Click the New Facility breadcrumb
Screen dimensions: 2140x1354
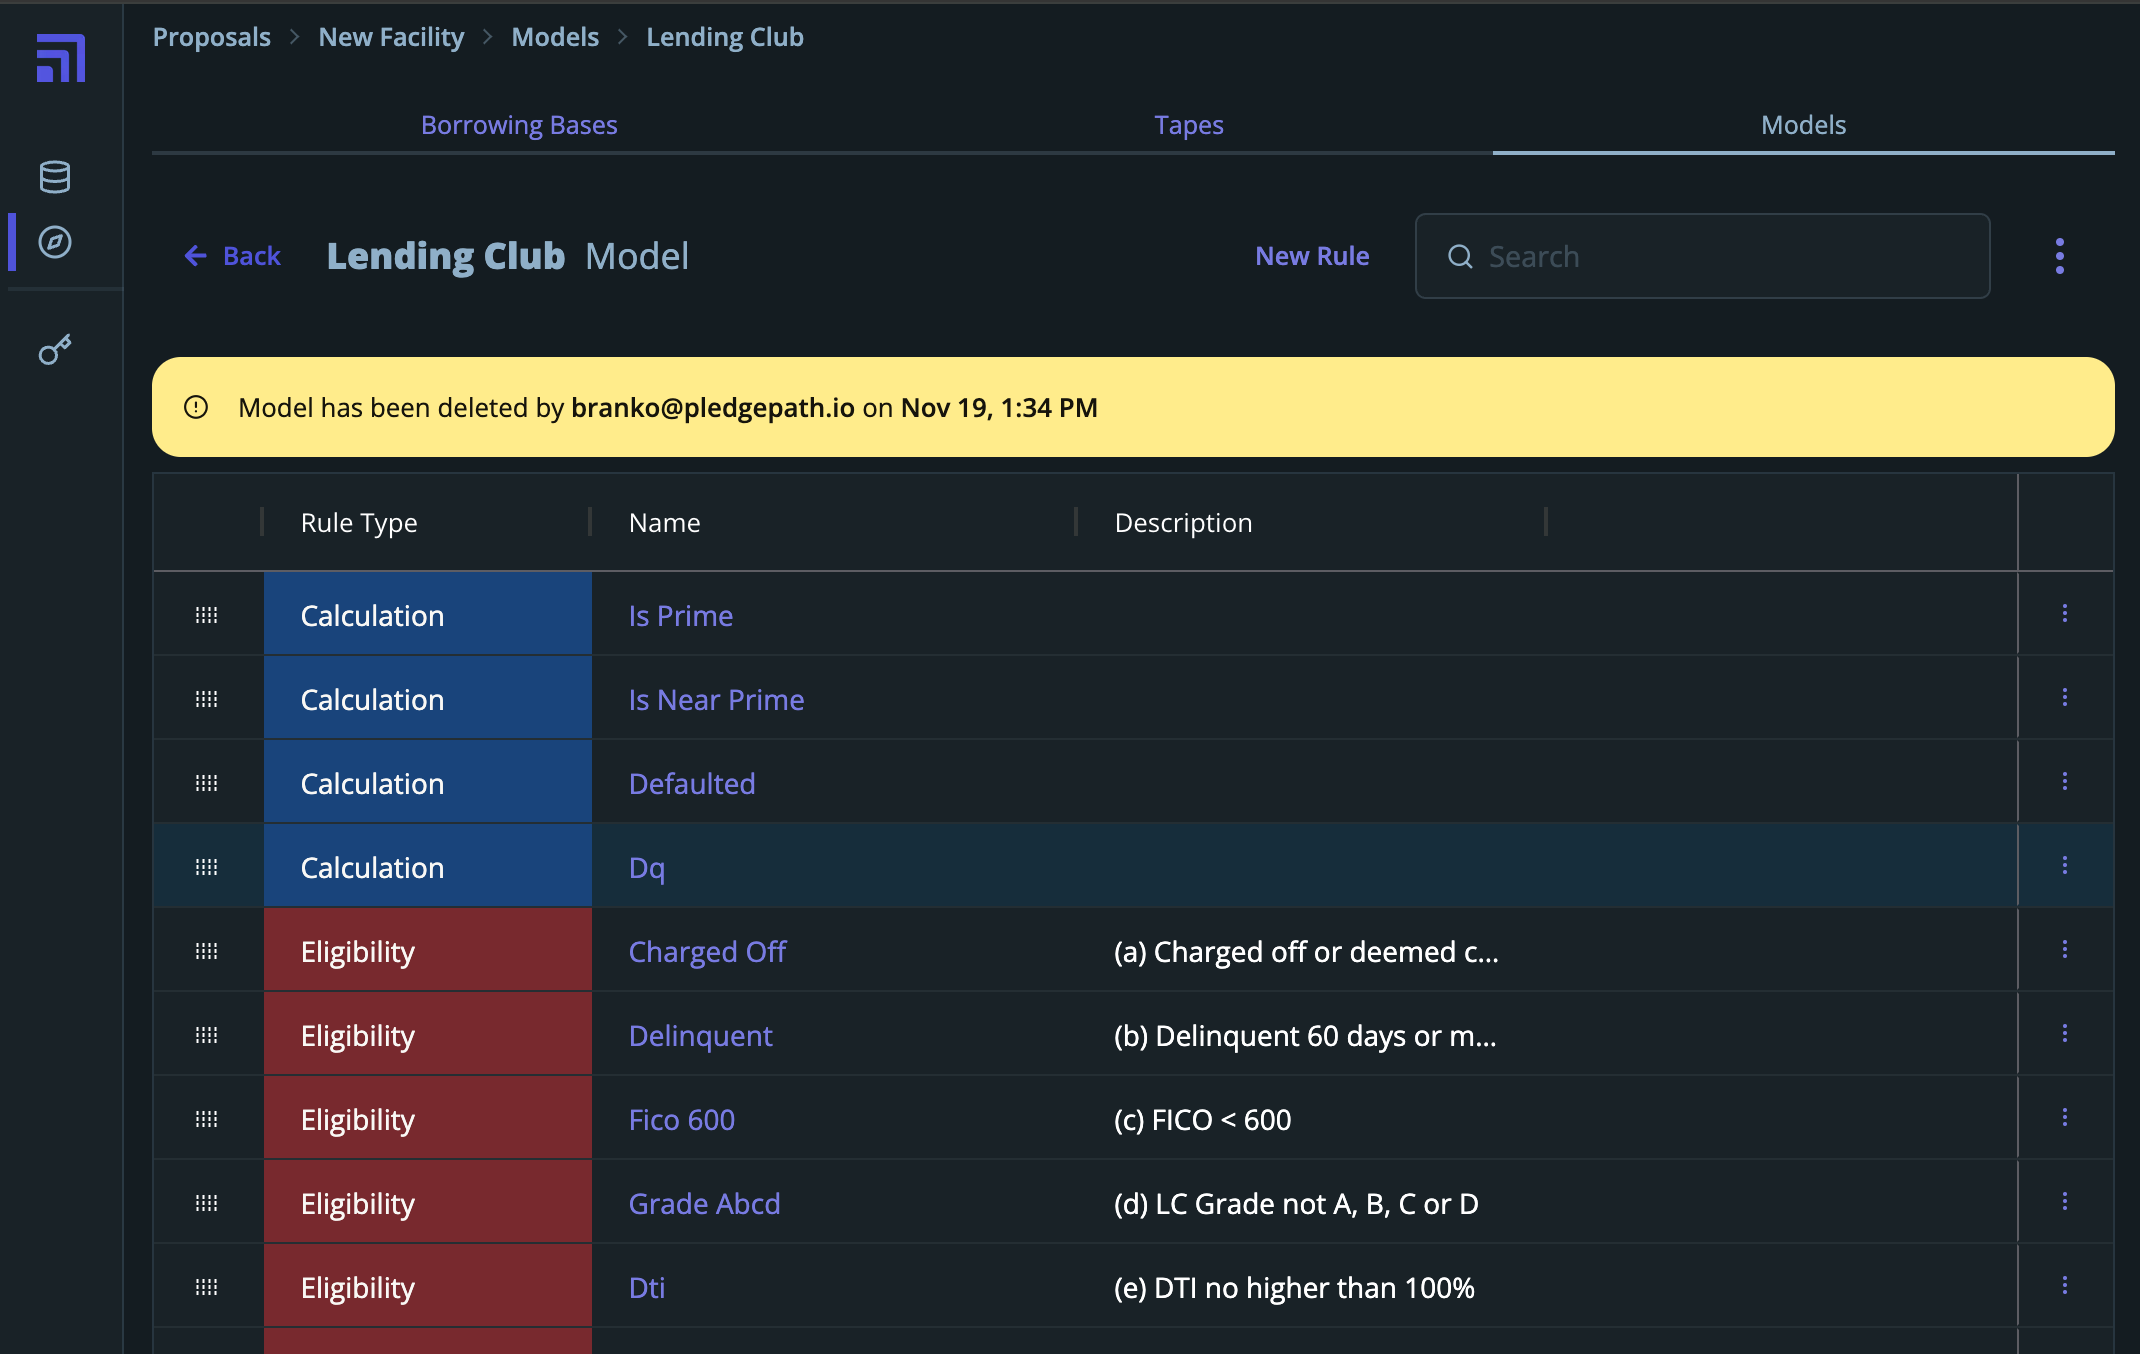click(x=391, y=37)
